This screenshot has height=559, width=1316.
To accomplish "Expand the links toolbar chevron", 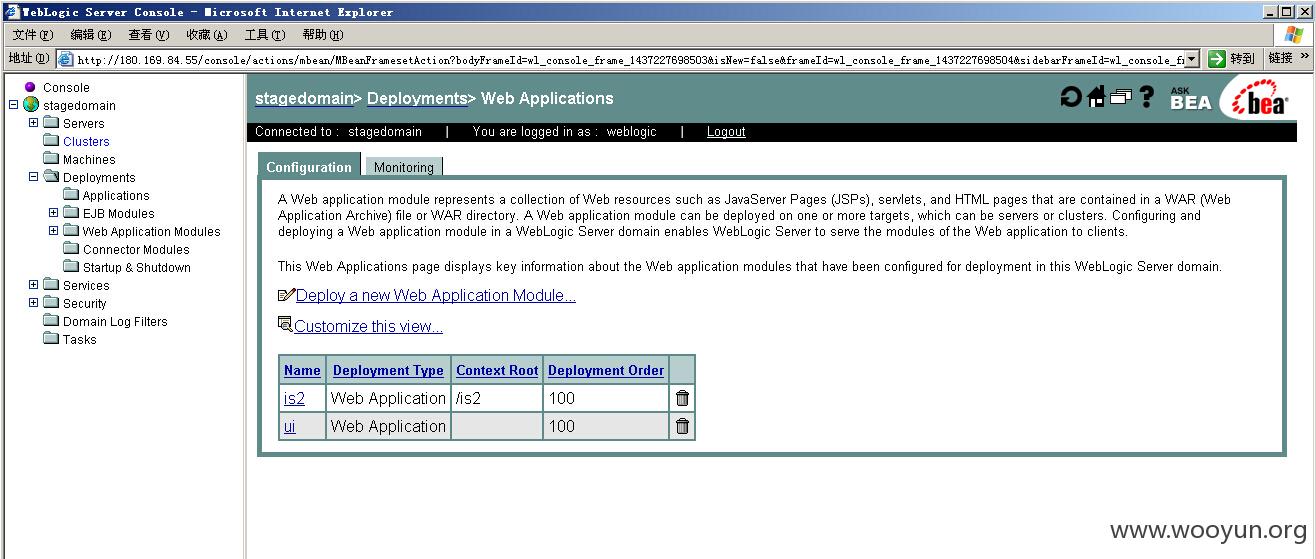I will coord(1304,58).
